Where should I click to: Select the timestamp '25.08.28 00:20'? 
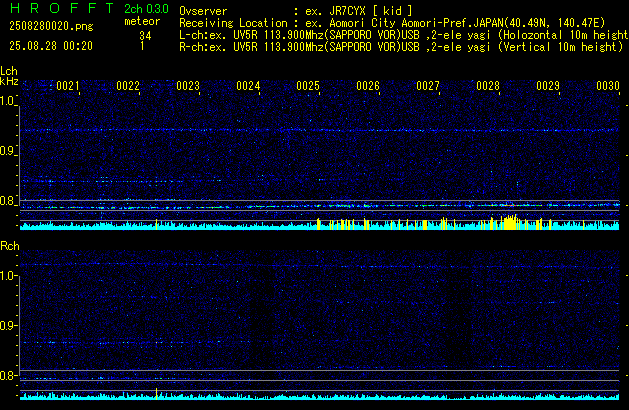tap(51, 46)
